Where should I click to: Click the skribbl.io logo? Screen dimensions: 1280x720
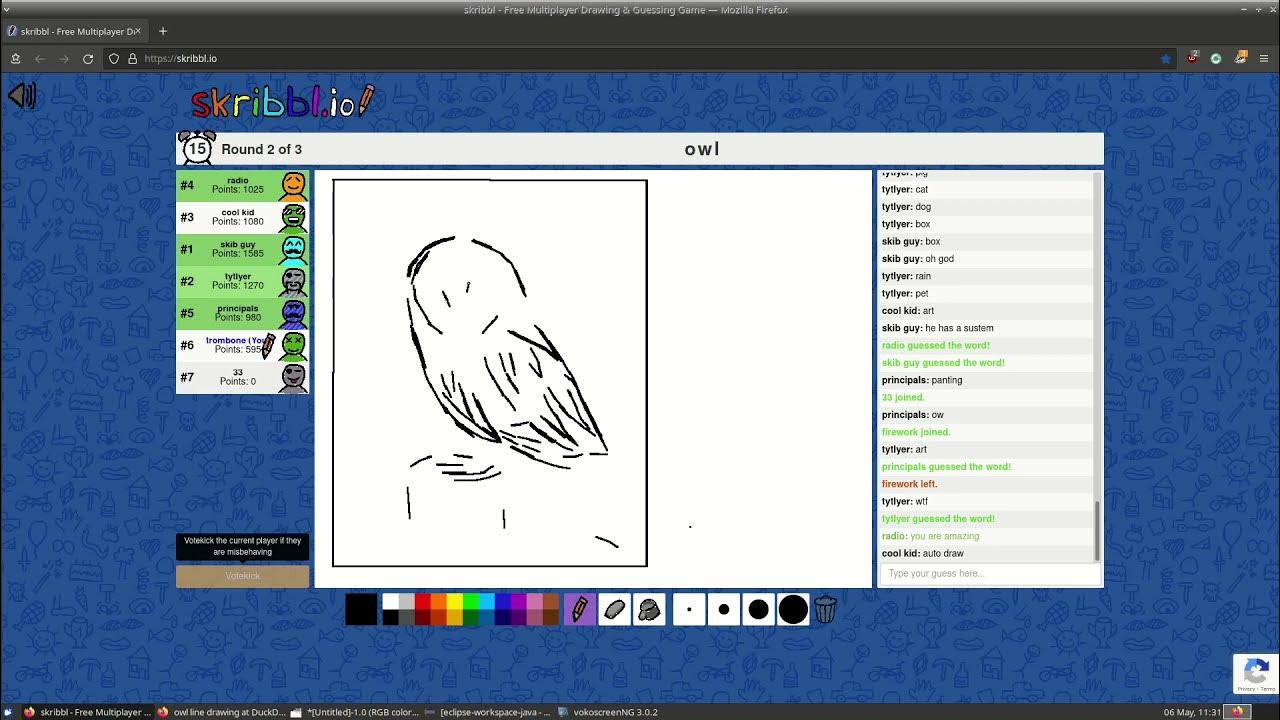coord(283,101)
